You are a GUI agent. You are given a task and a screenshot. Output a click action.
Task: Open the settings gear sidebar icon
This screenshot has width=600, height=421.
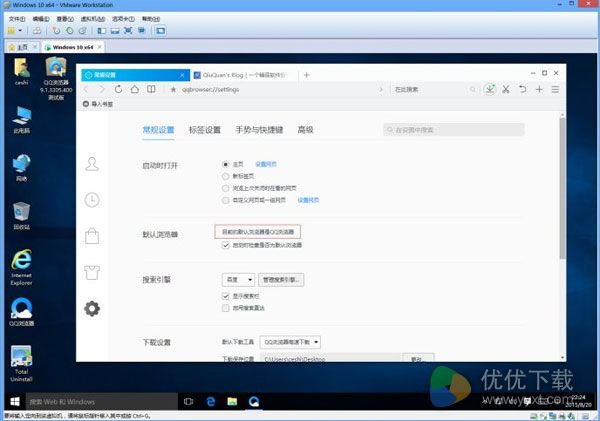tap(92, 308)
